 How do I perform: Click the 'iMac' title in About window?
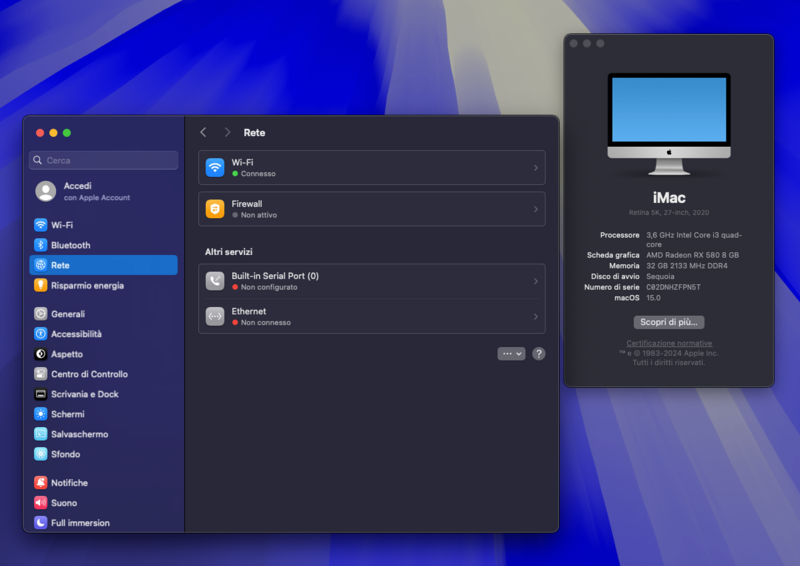click(x=669, y=198)
